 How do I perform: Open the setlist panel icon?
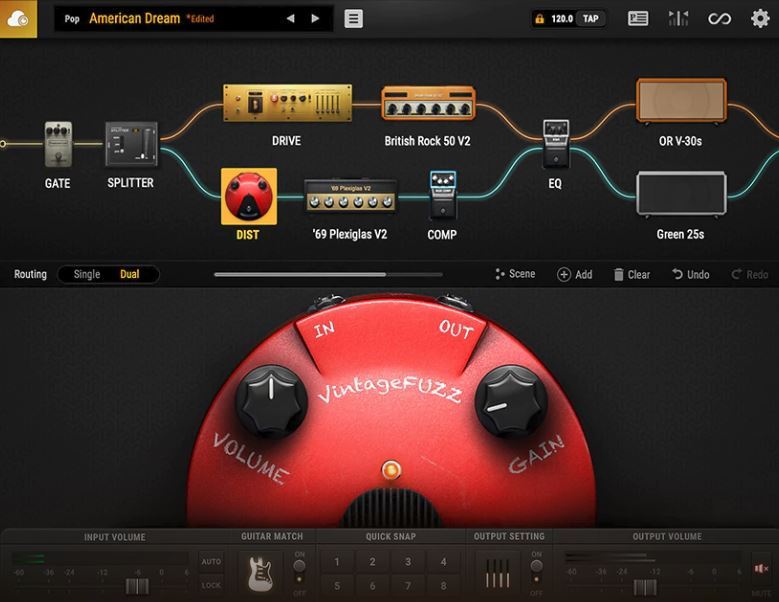click(638, 19)
